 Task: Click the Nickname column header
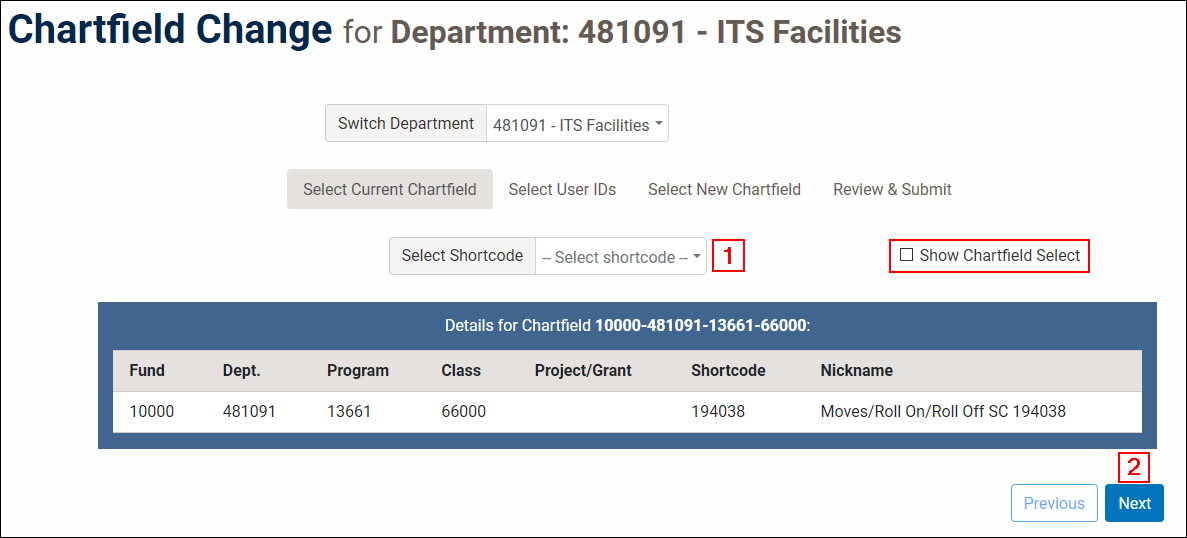click(x=856, y=370)
